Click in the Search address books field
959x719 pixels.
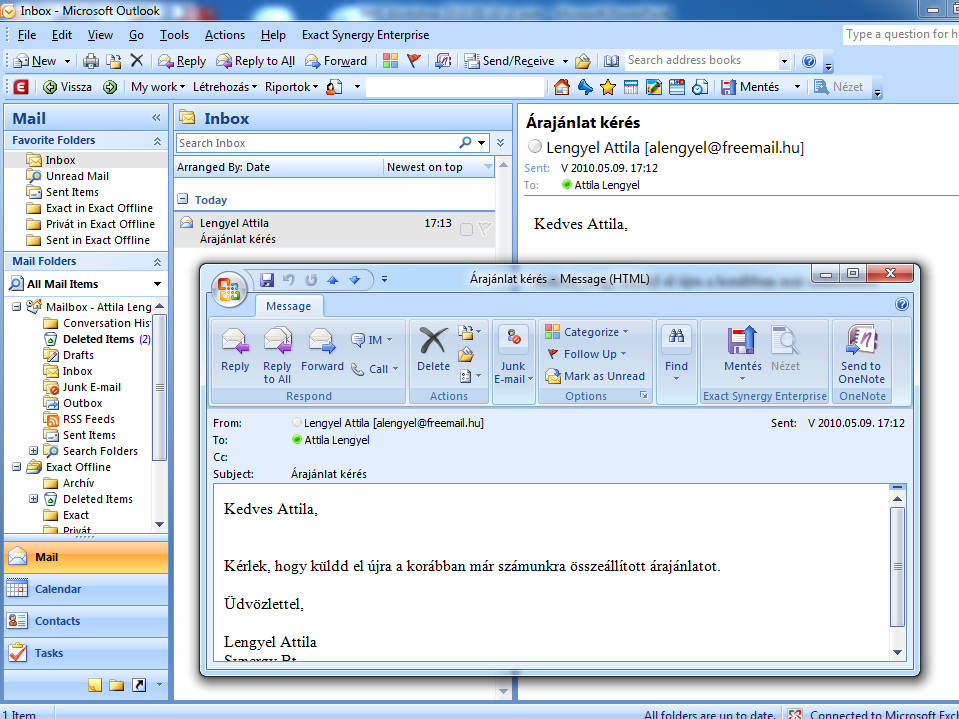point(701,60)
